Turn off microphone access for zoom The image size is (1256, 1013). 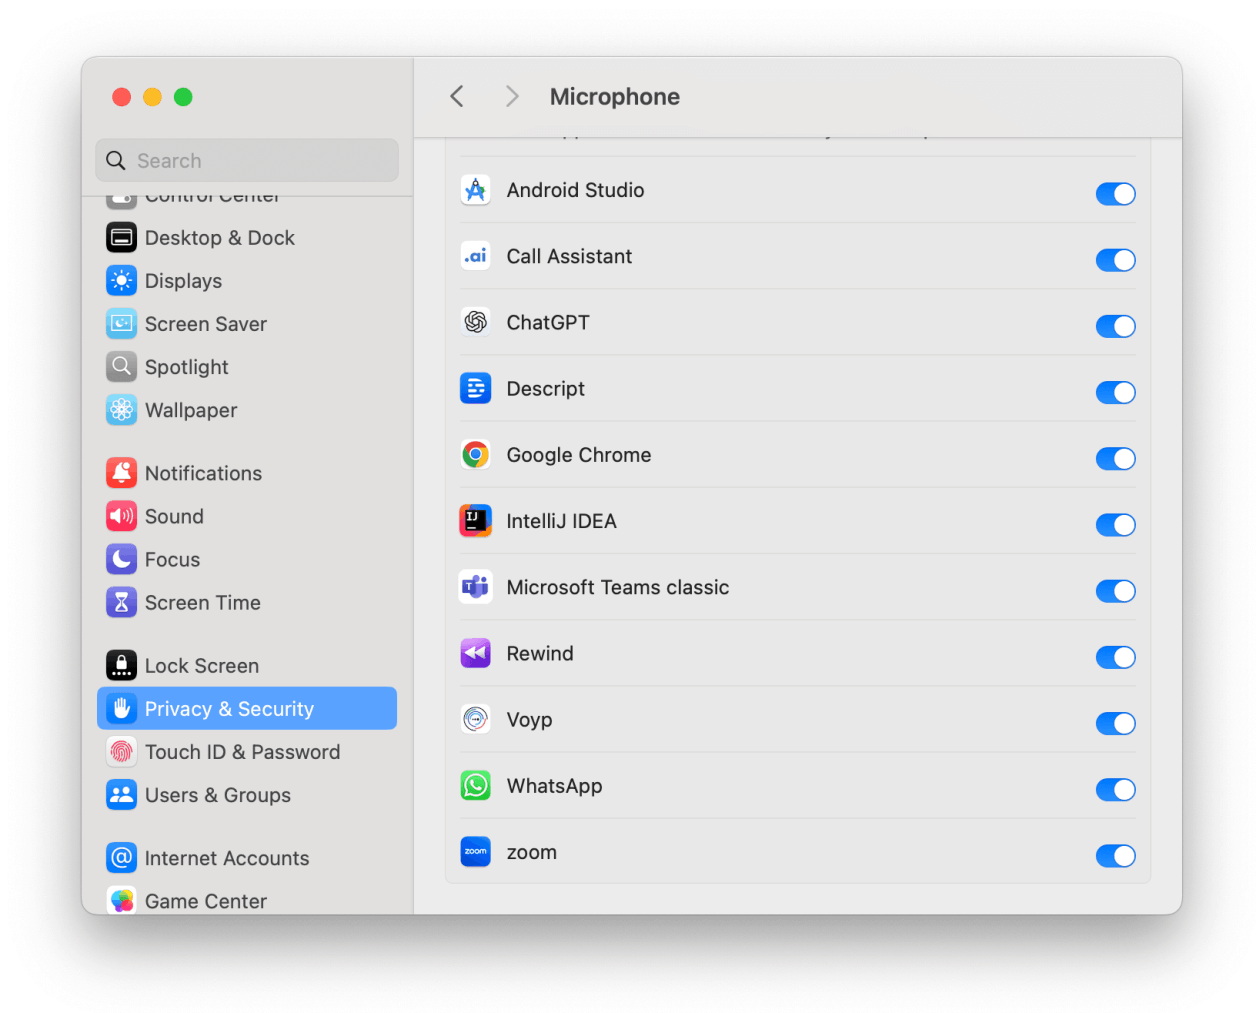1115,856
